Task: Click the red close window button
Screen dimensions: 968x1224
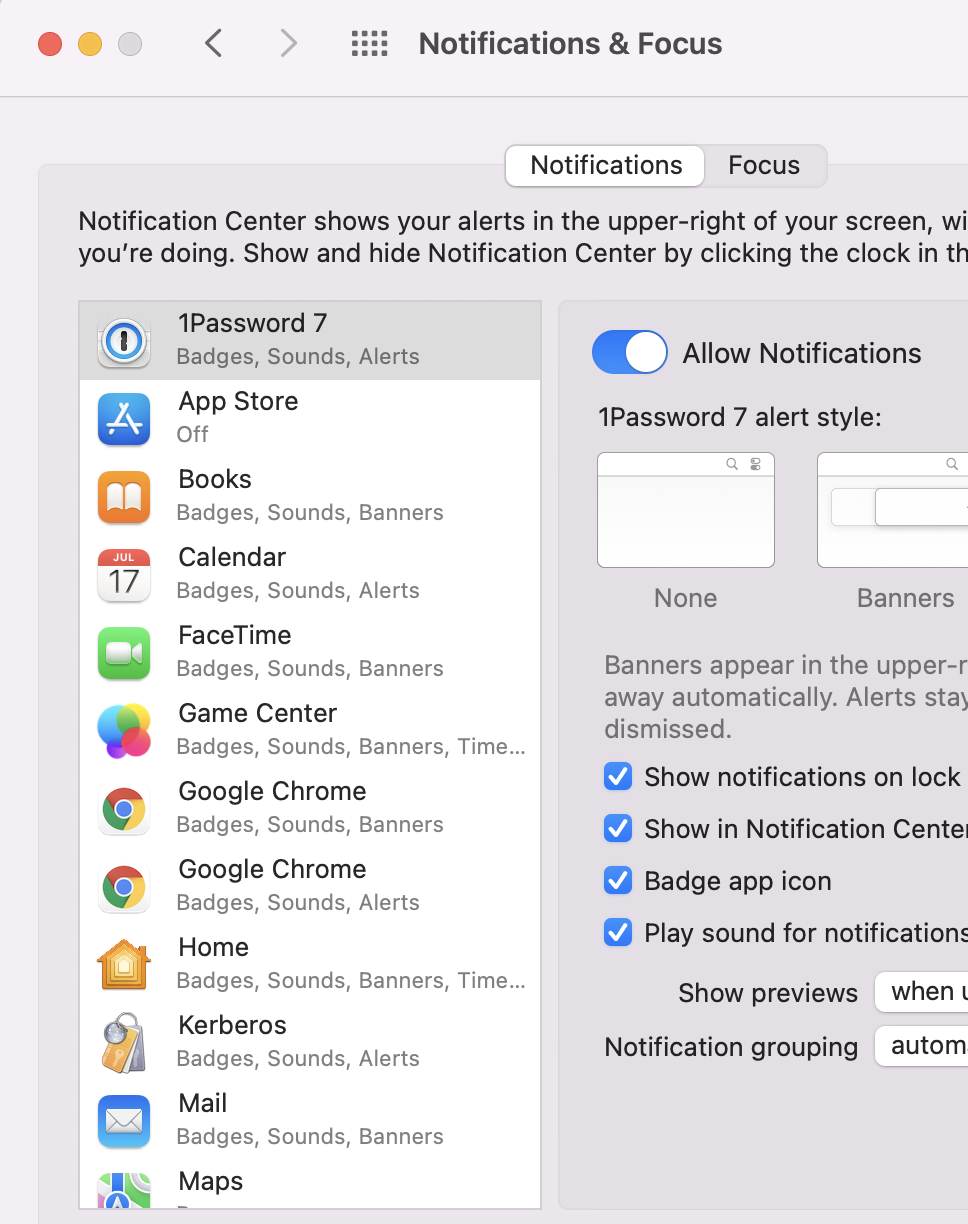Action: click(x=50, y=44)
